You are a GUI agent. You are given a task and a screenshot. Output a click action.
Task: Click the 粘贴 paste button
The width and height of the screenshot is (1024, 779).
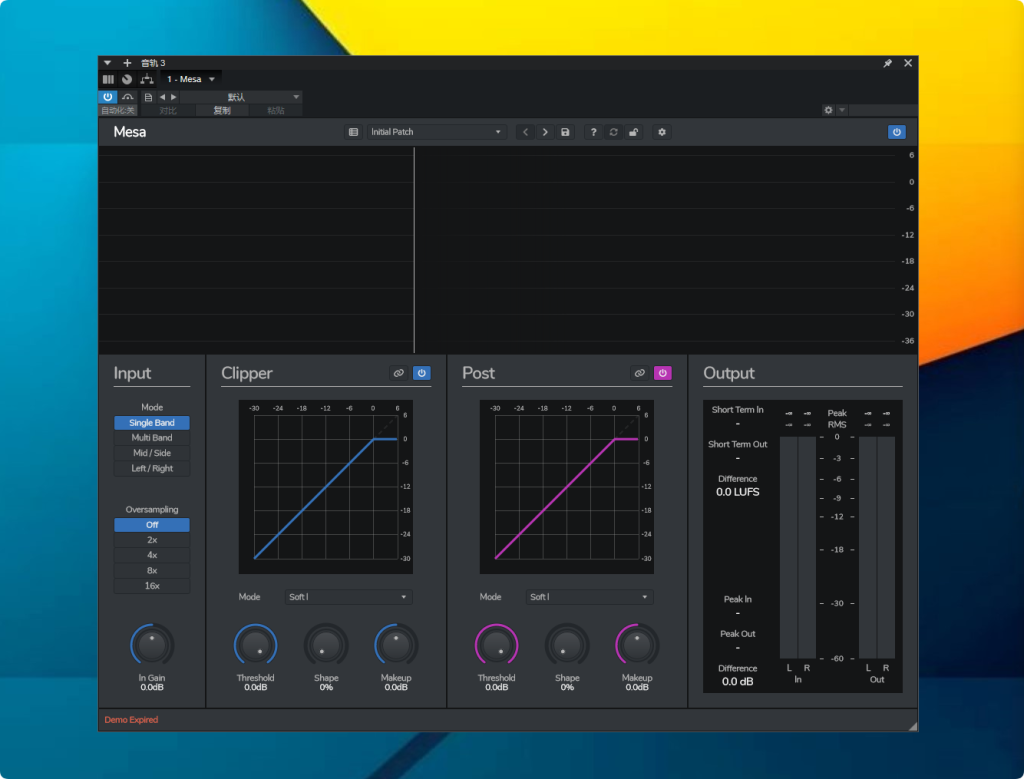(x=276, y=110)
